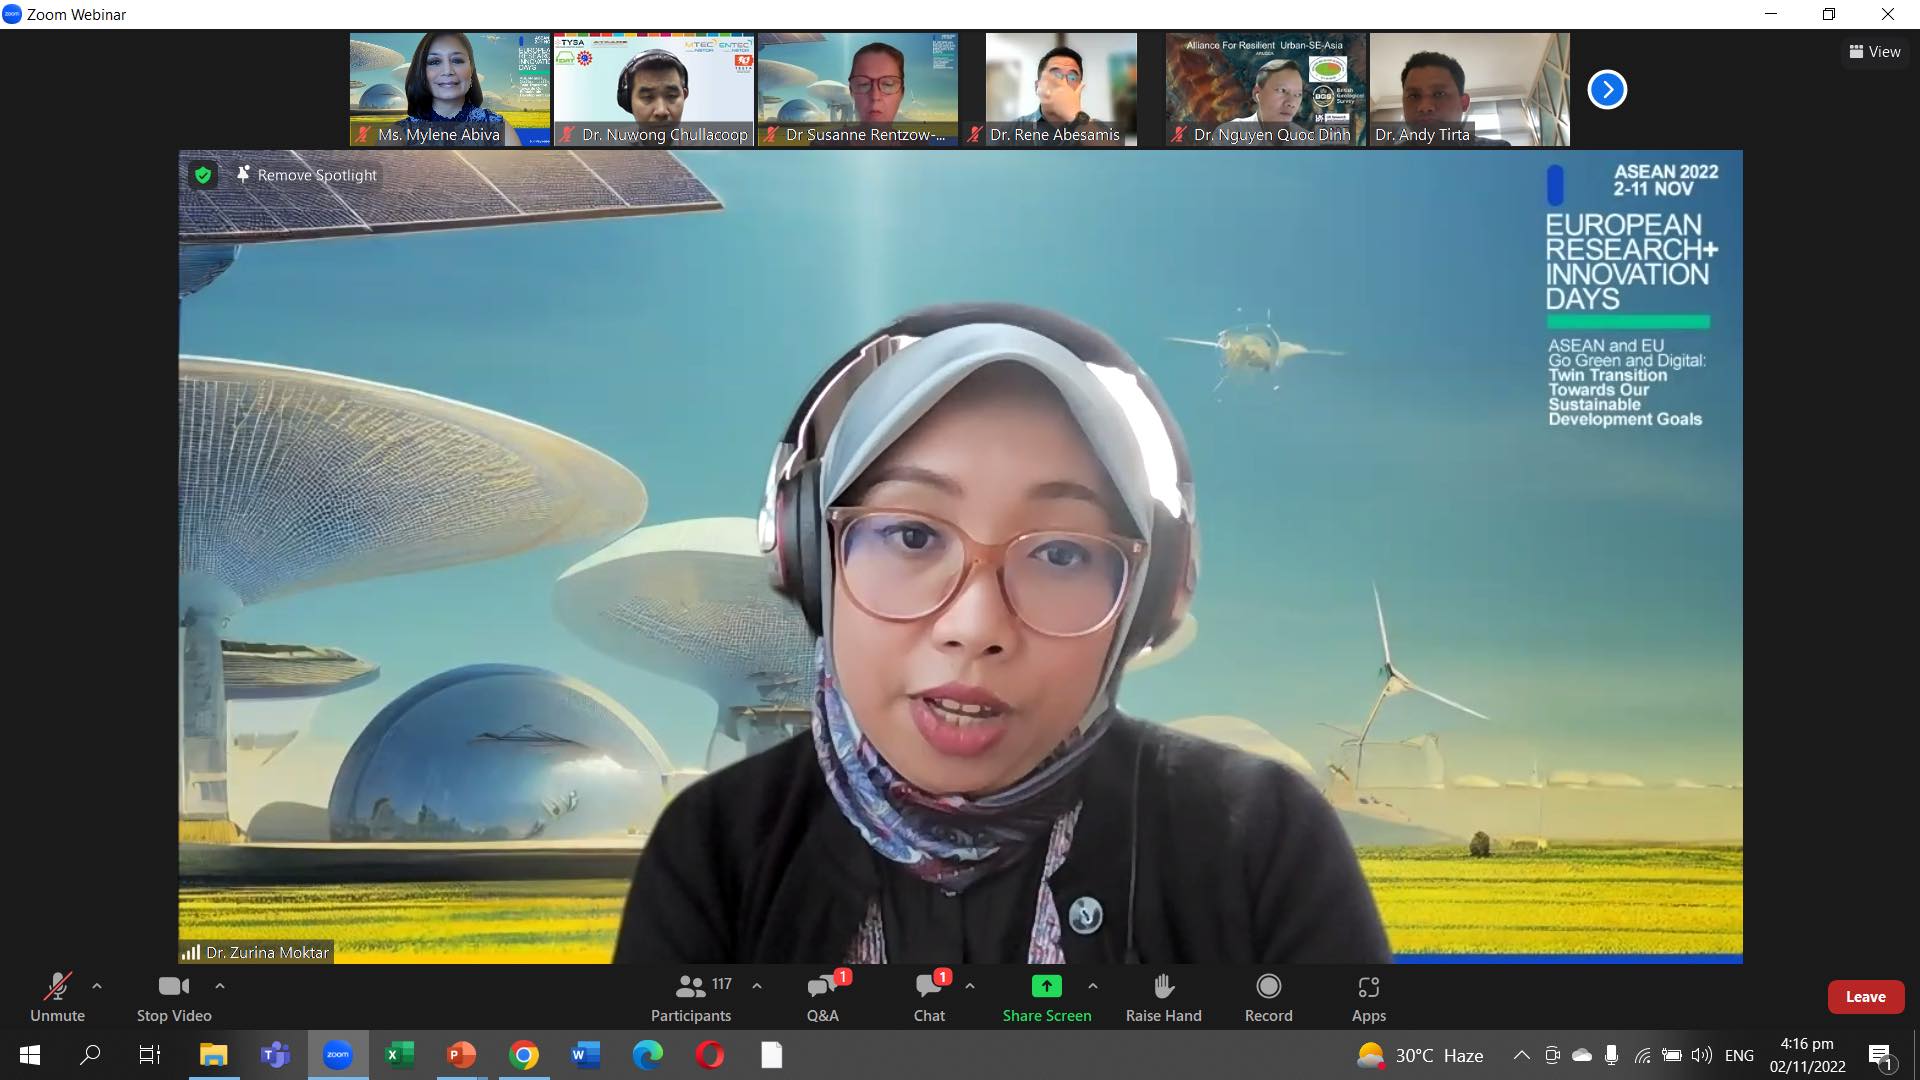
Task: Open the Q&A panel
Action: pyautogui.click(x=823, y=998)
